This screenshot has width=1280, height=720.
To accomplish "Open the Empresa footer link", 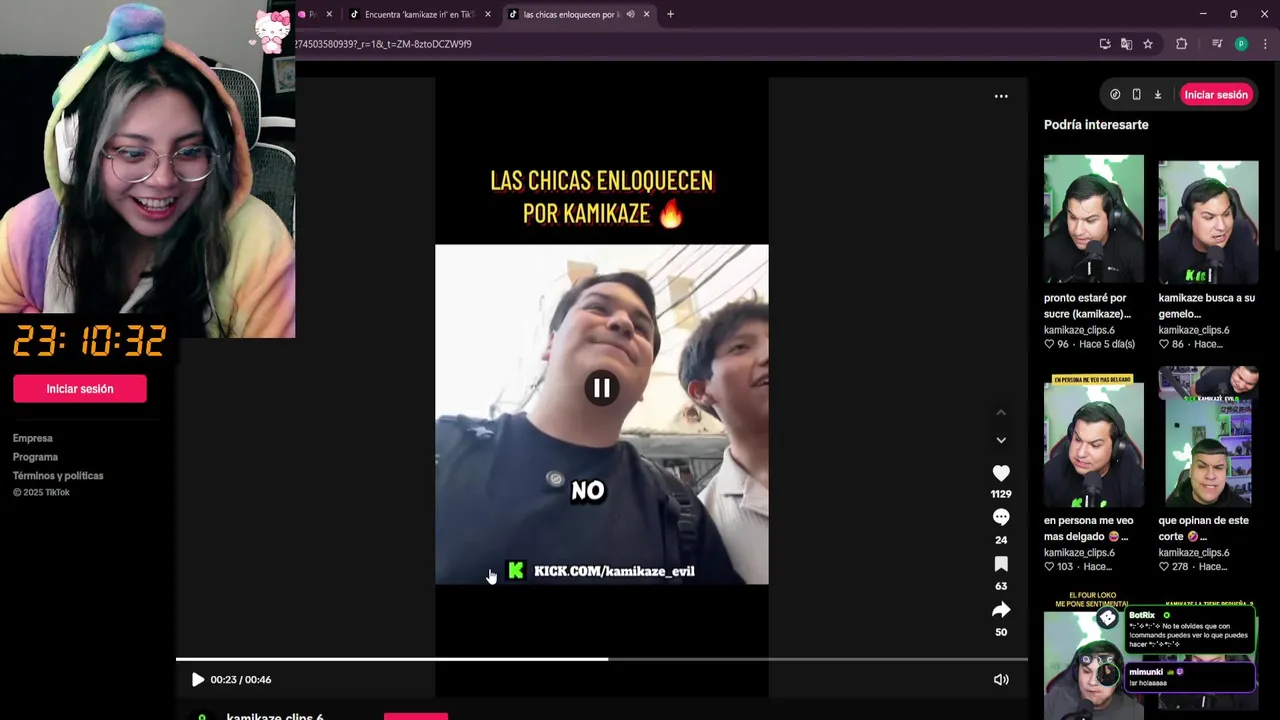I will coord(33,438).
